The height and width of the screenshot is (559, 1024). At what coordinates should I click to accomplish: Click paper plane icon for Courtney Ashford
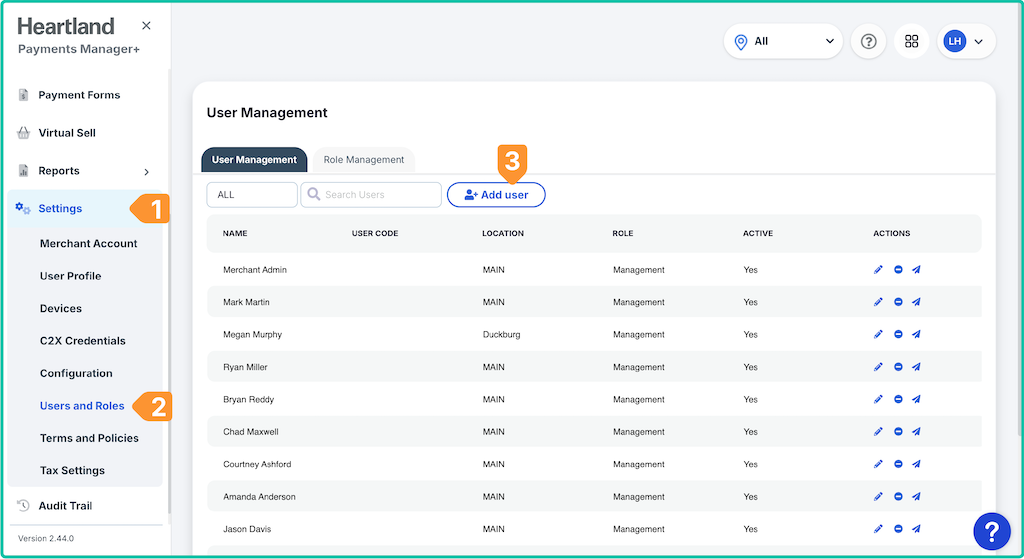pyautogui.click(x=916, y=464)
